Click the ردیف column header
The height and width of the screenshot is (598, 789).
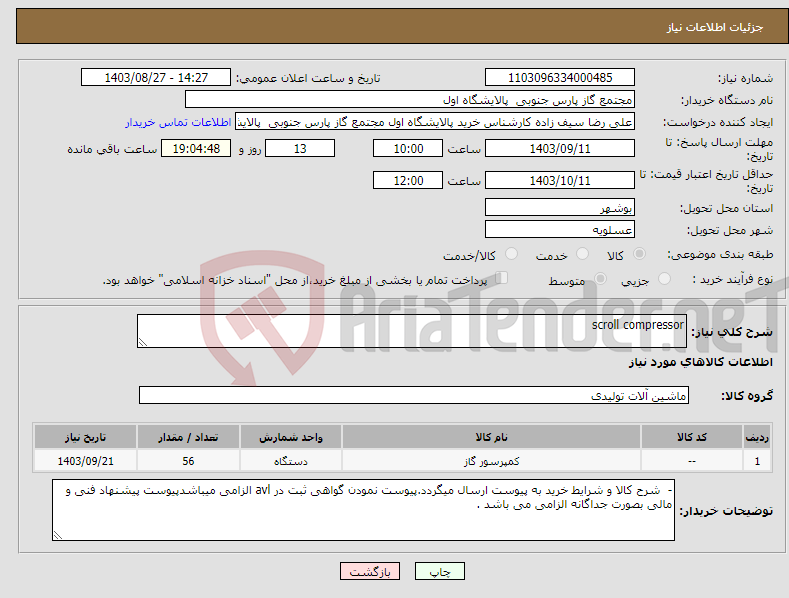click(757, 437)
